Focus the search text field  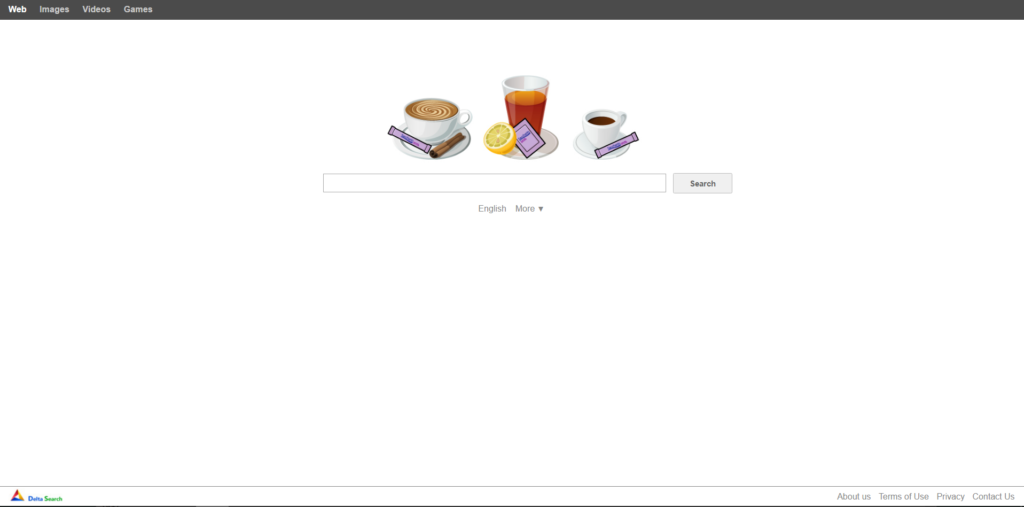tap(494, 183)
